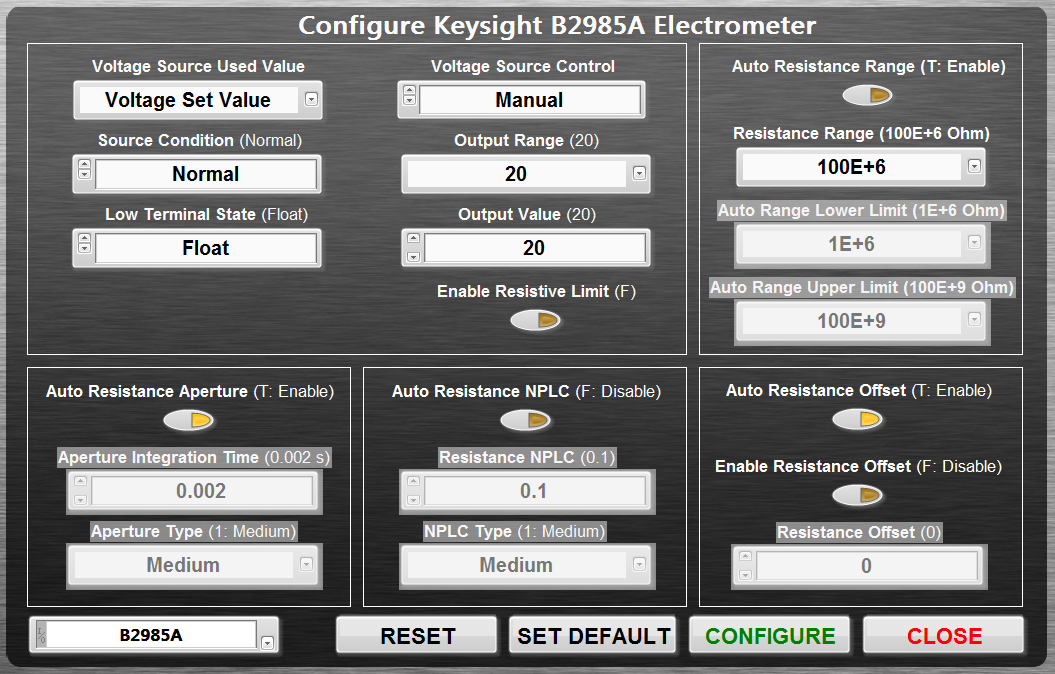The image size is (1055, 674).
Task: Toggle the Auto Resistance Aperture switch
Action: (188, 420)
